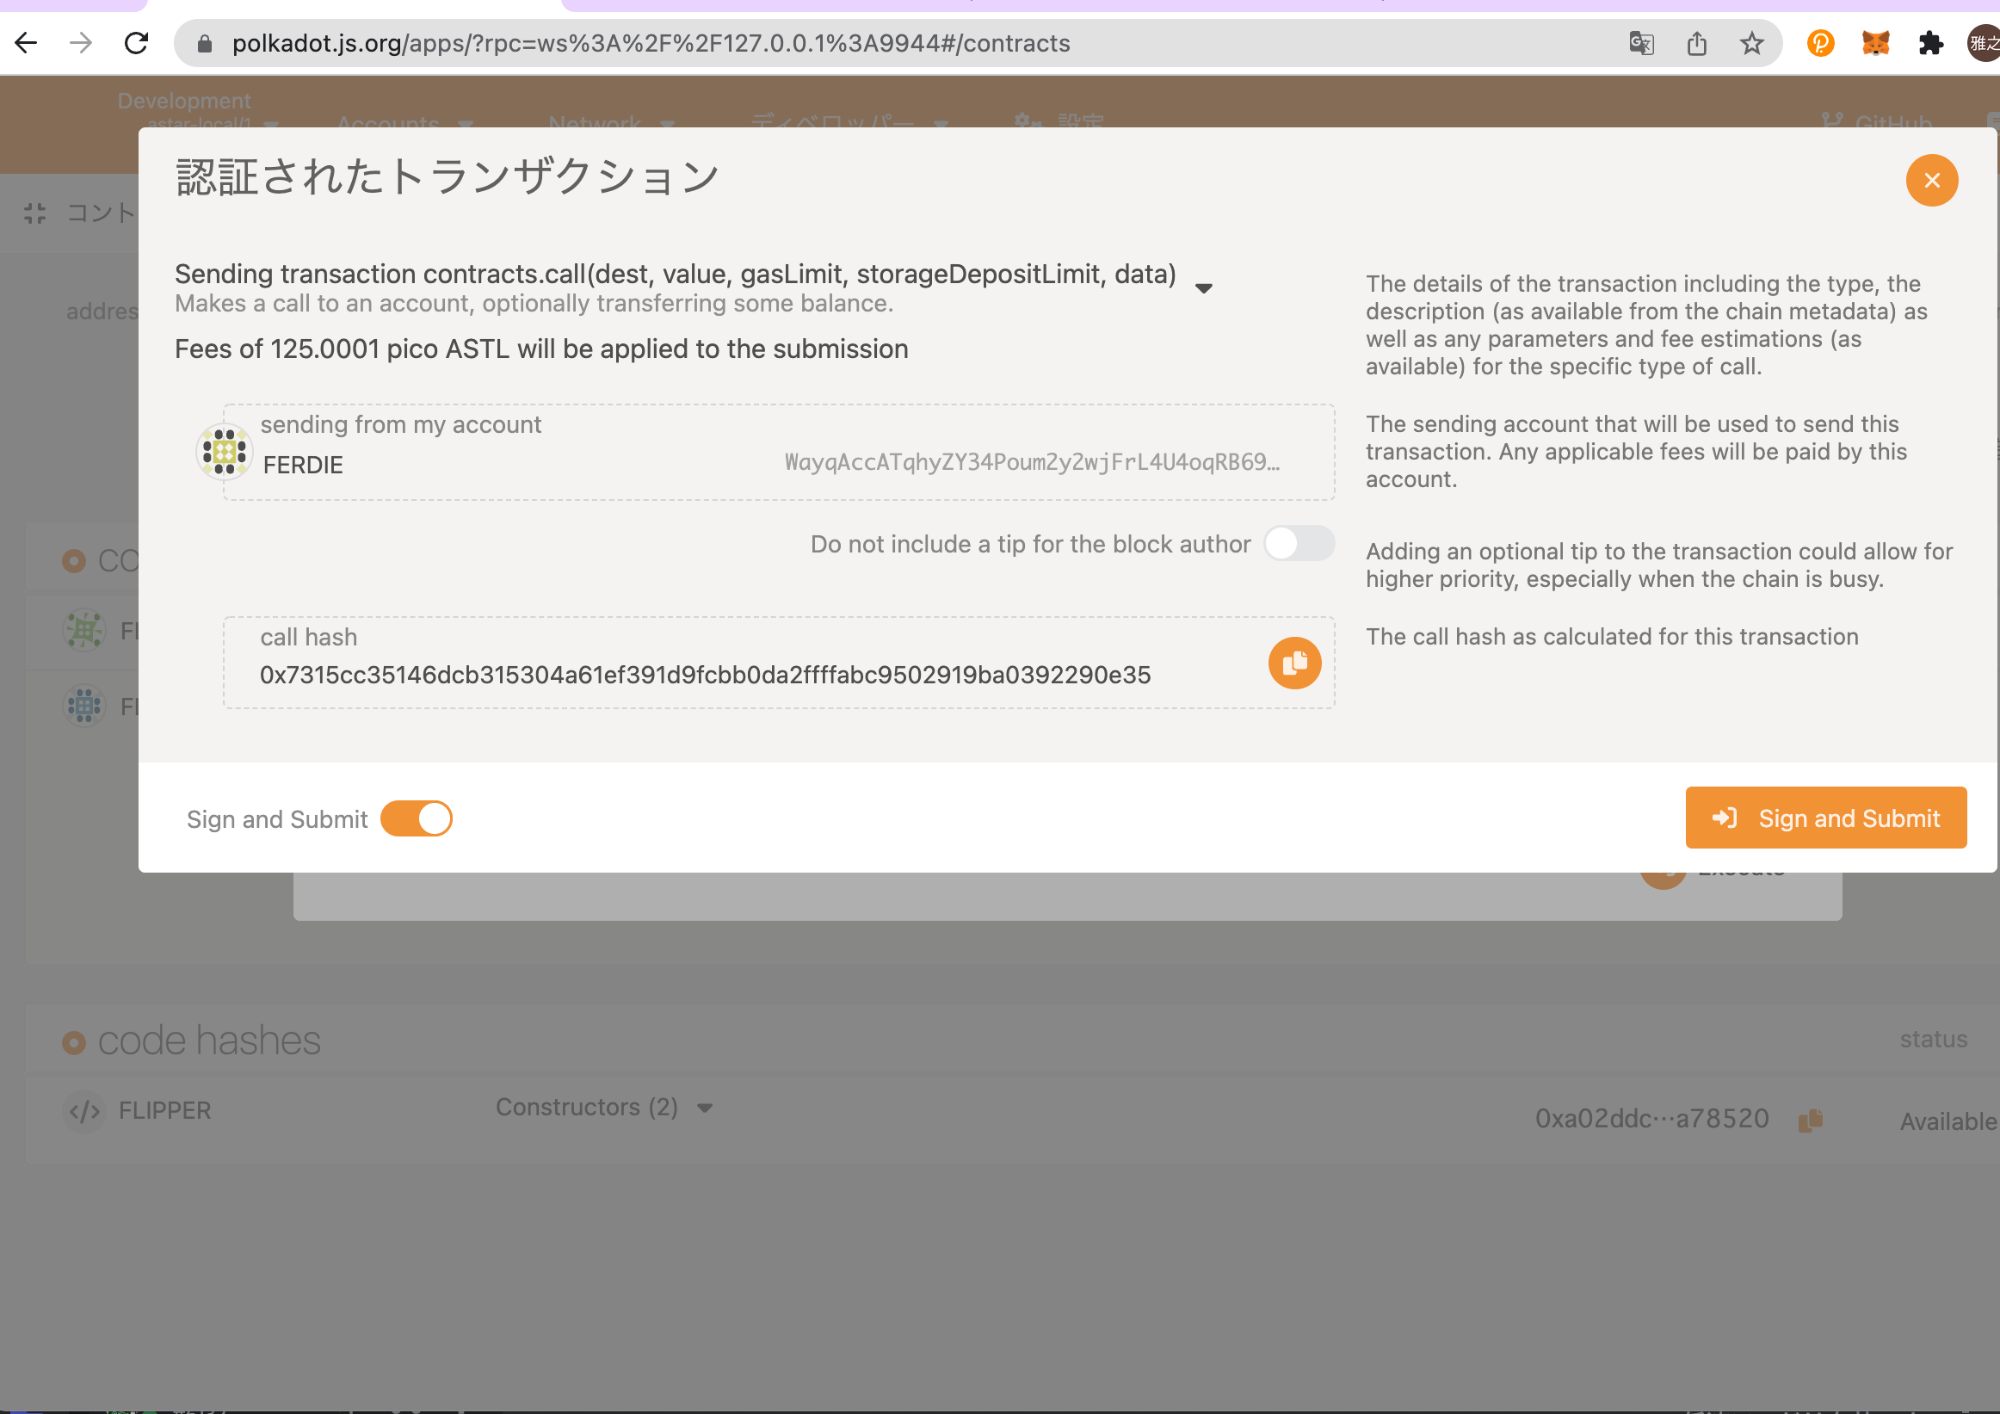Screen dimensions: 2000x1414
Task: Select the FERDIE sending account field
Action: point(778,452)
